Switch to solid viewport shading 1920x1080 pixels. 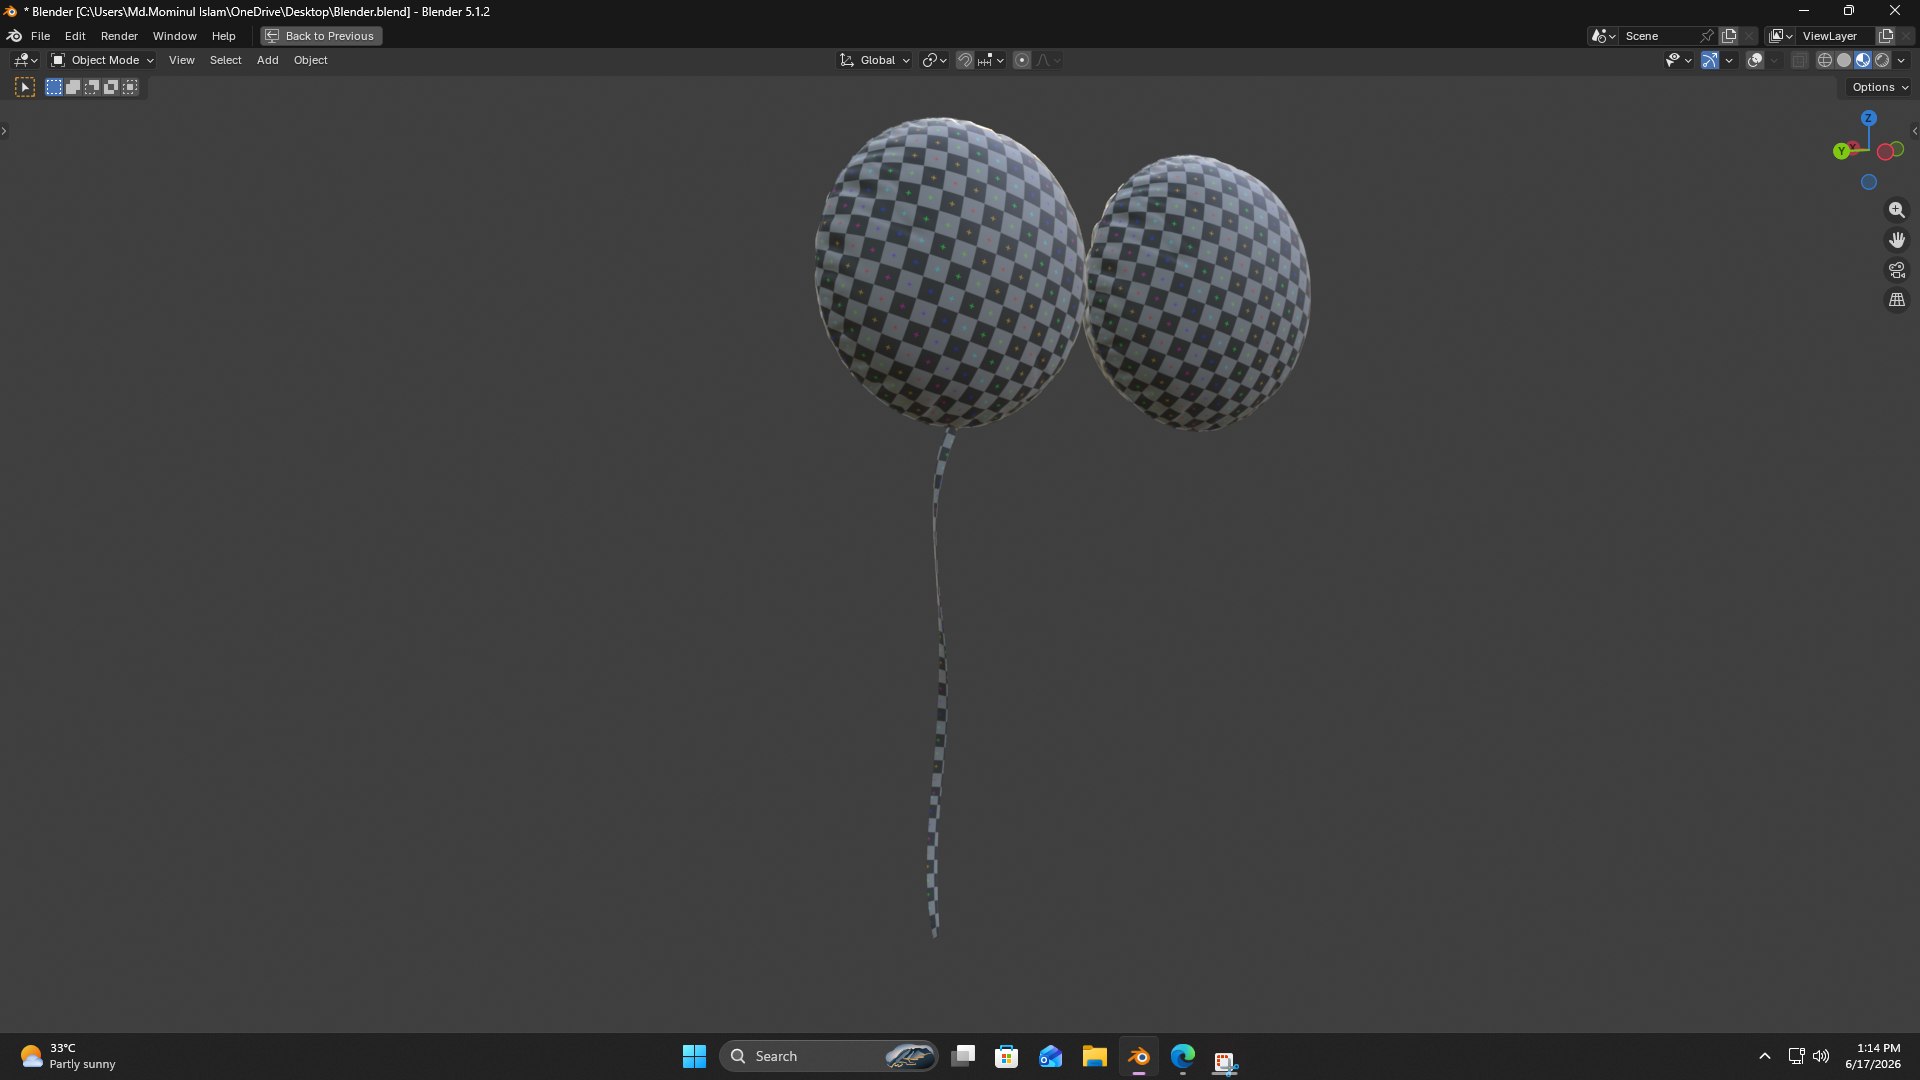[x=1844, y=60]
